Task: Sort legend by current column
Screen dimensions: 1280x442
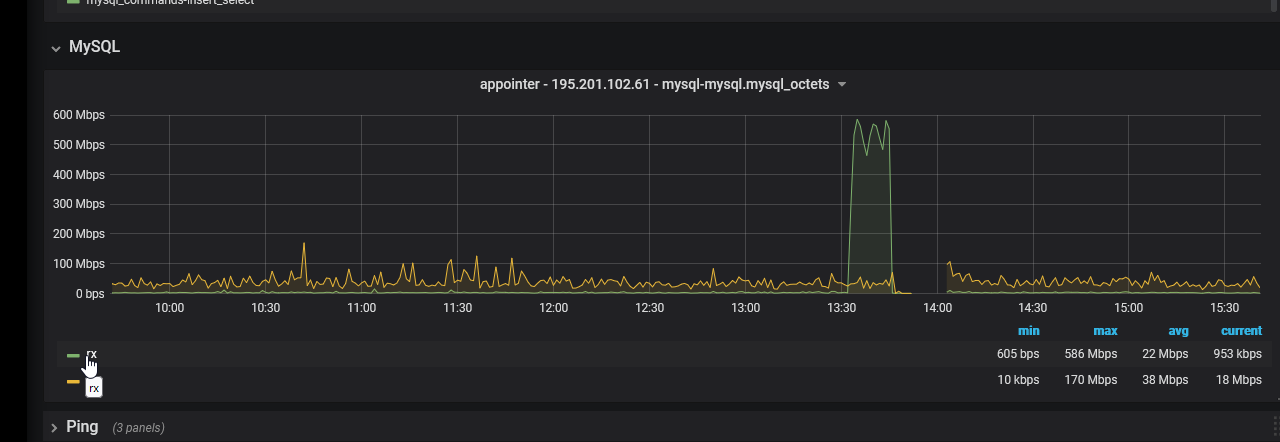Action: coord(1241,330)
